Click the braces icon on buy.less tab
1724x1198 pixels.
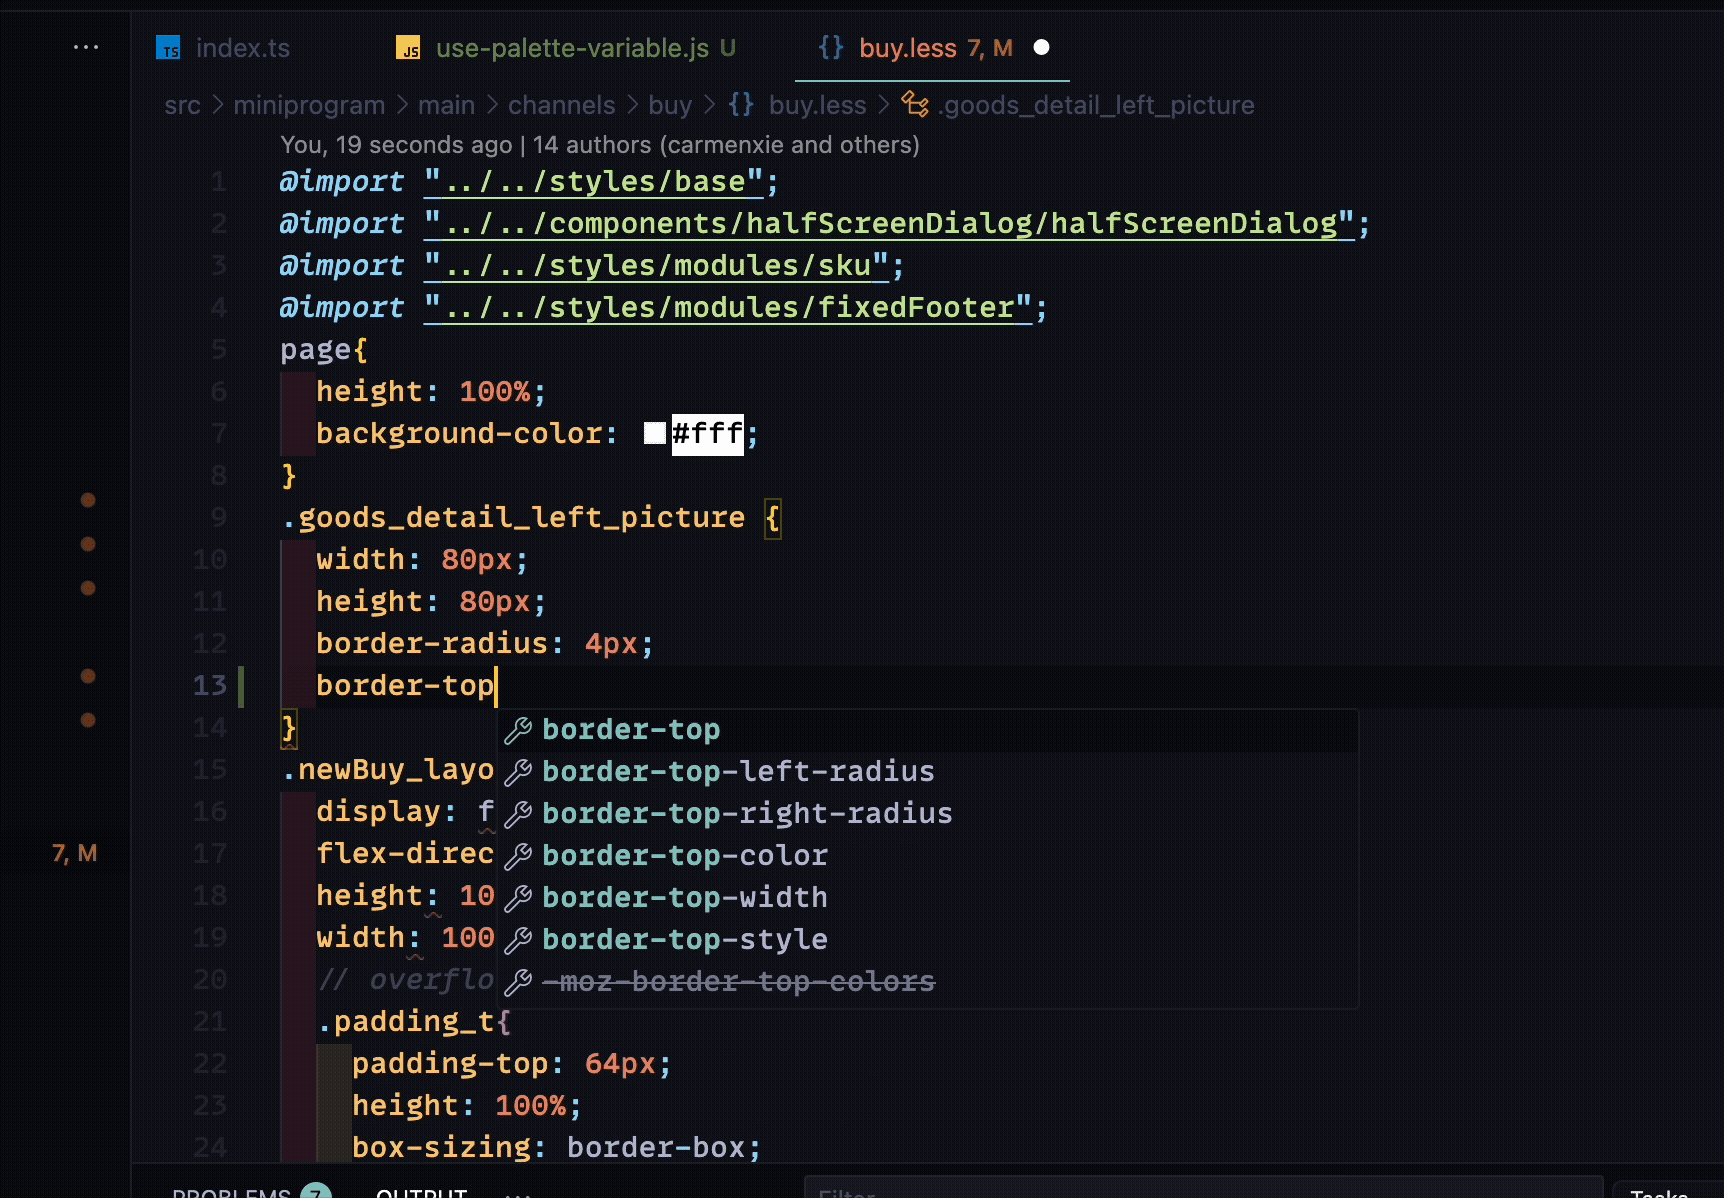831,47
